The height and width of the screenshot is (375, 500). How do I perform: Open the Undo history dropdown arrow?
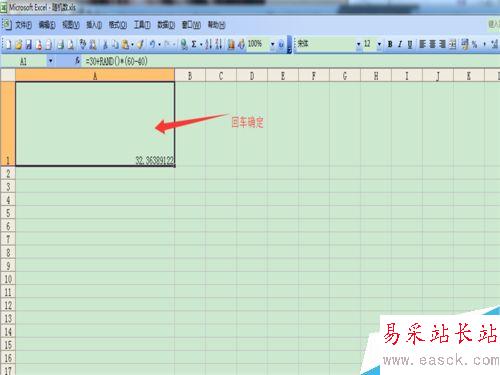(159, 44)
